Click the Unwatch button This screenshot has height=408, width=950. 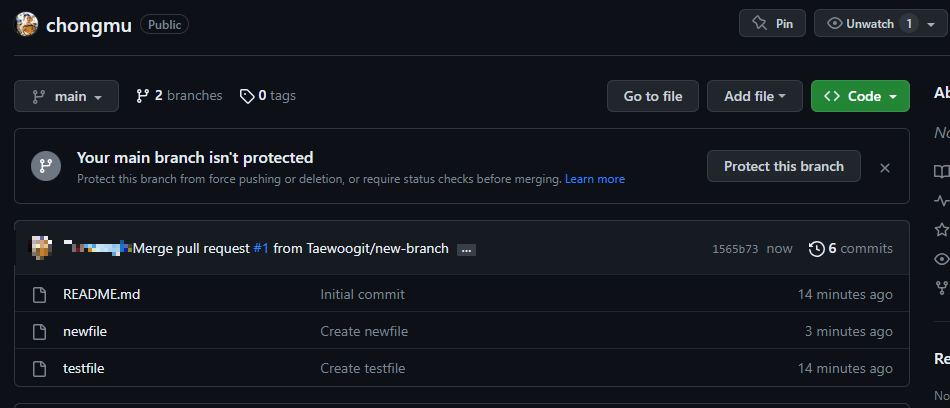pyautogui.click(x=869, y=24)
